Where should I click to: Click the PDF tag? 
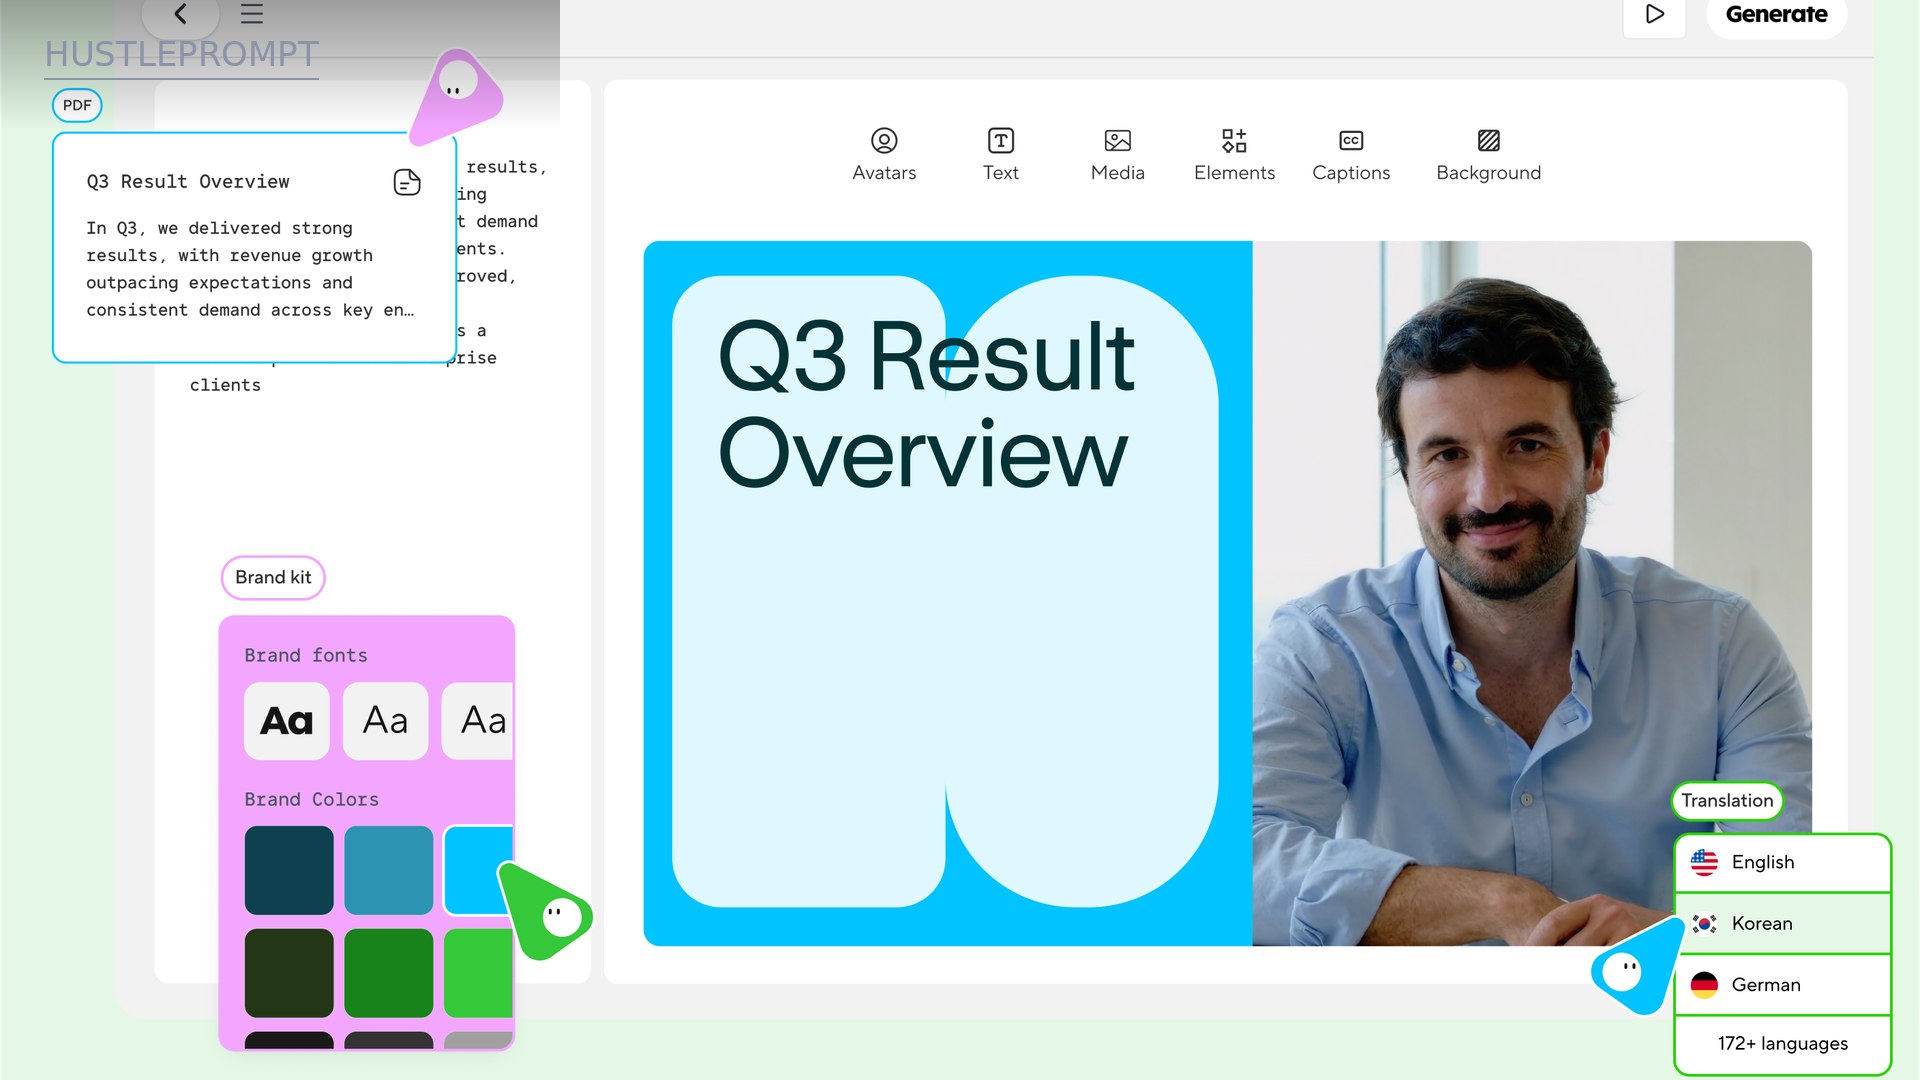(77, 105)
